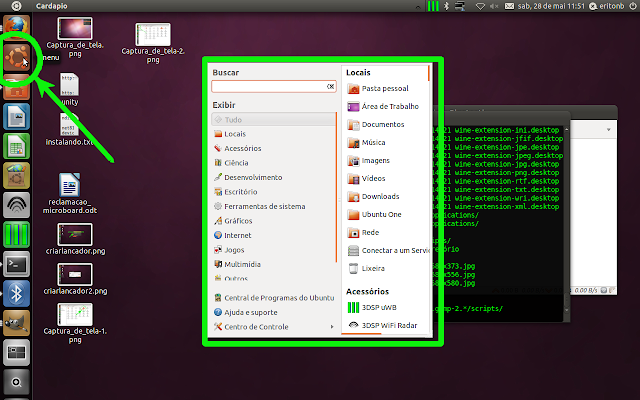Open dropdown arrow in the background window
The height and width of the screenshot is (400, 640).
(x=608, y=130)
